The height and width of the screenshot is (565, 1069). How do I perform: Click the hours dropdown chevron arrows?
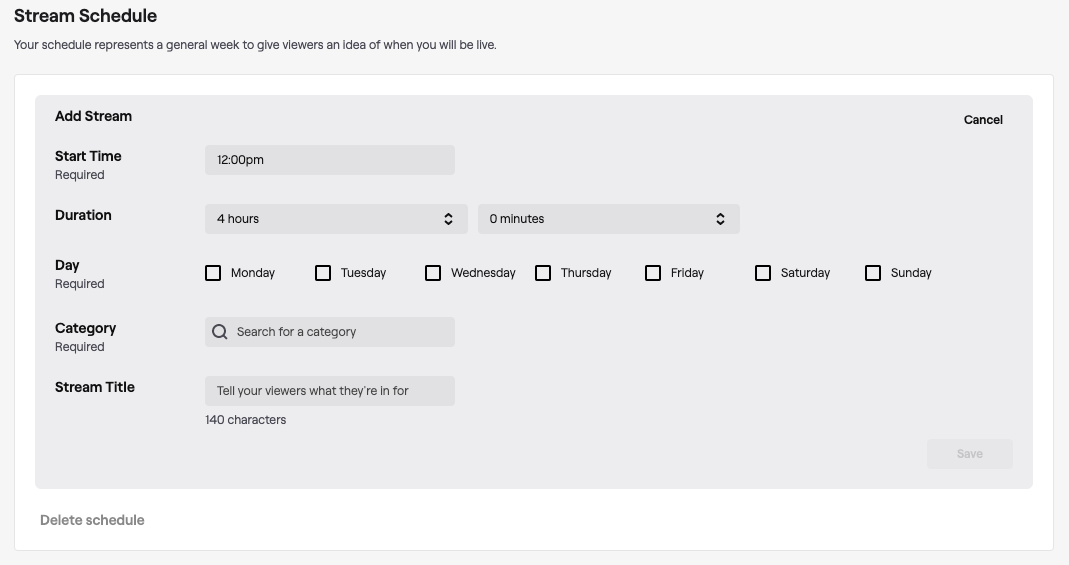click(x=448, y=219)
